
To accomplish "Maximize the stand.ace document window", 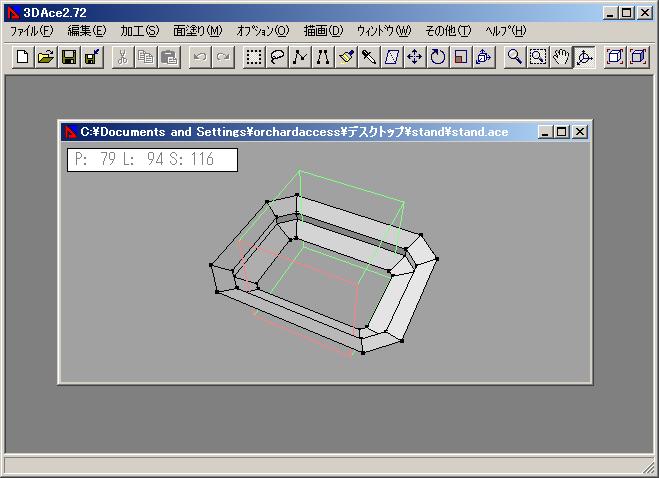I will pos(562,131).
